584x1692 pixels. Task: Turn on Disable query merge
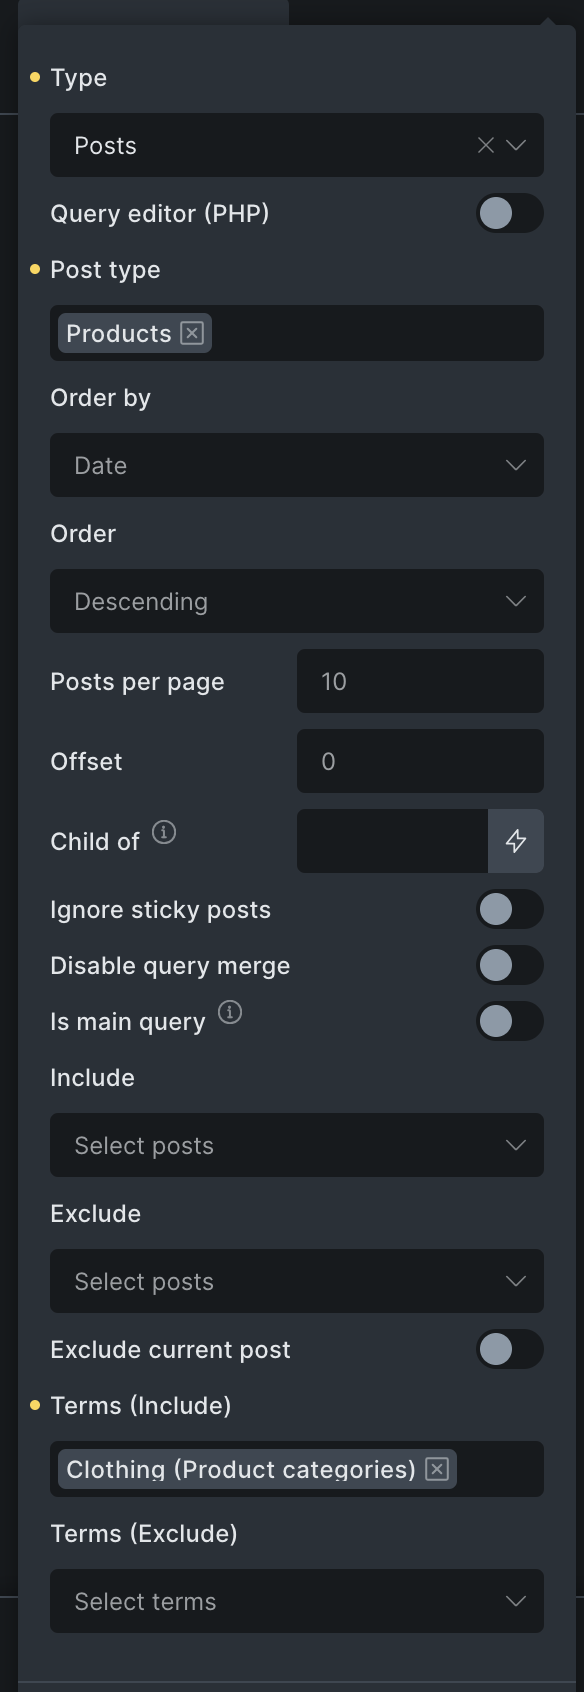coord(510,965)
